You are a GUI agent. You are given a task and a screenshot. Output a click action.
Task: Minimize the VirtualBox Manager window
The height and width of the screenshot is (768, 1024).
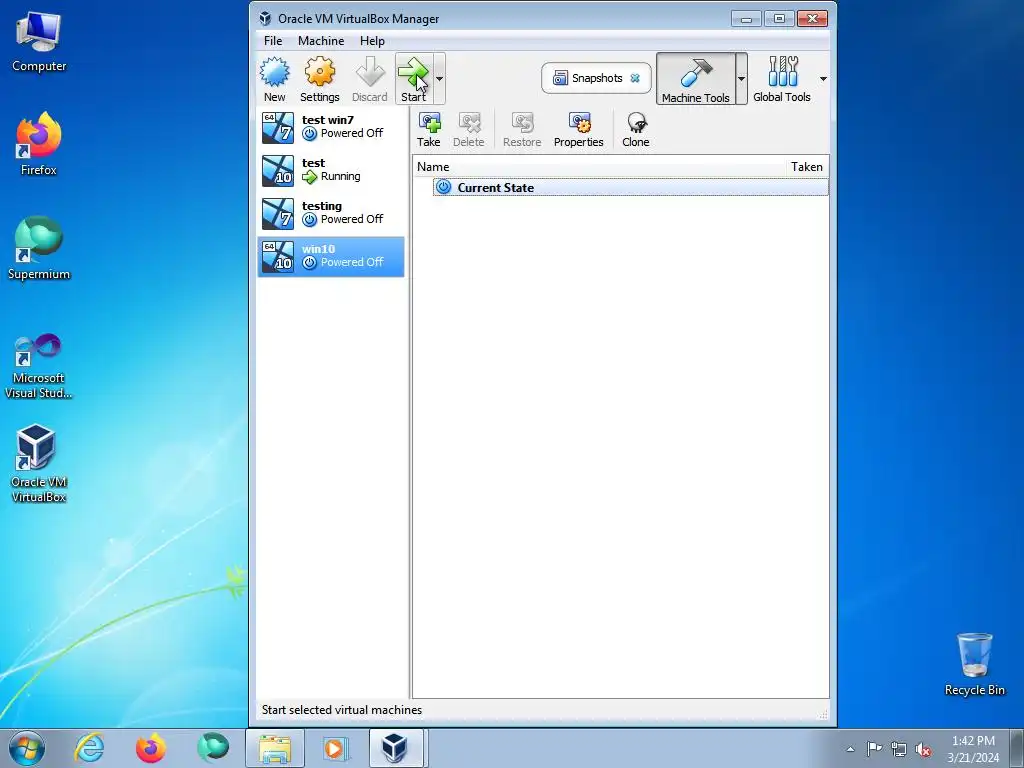click(746, 19)
